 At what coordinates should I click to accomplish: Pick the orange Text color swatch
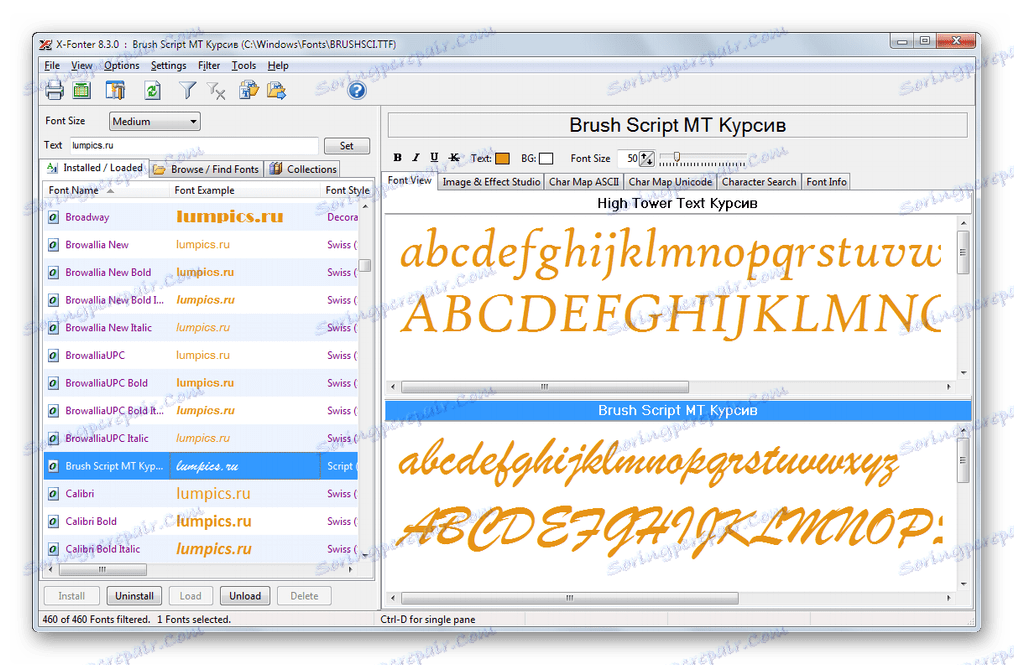pos(502,158)
